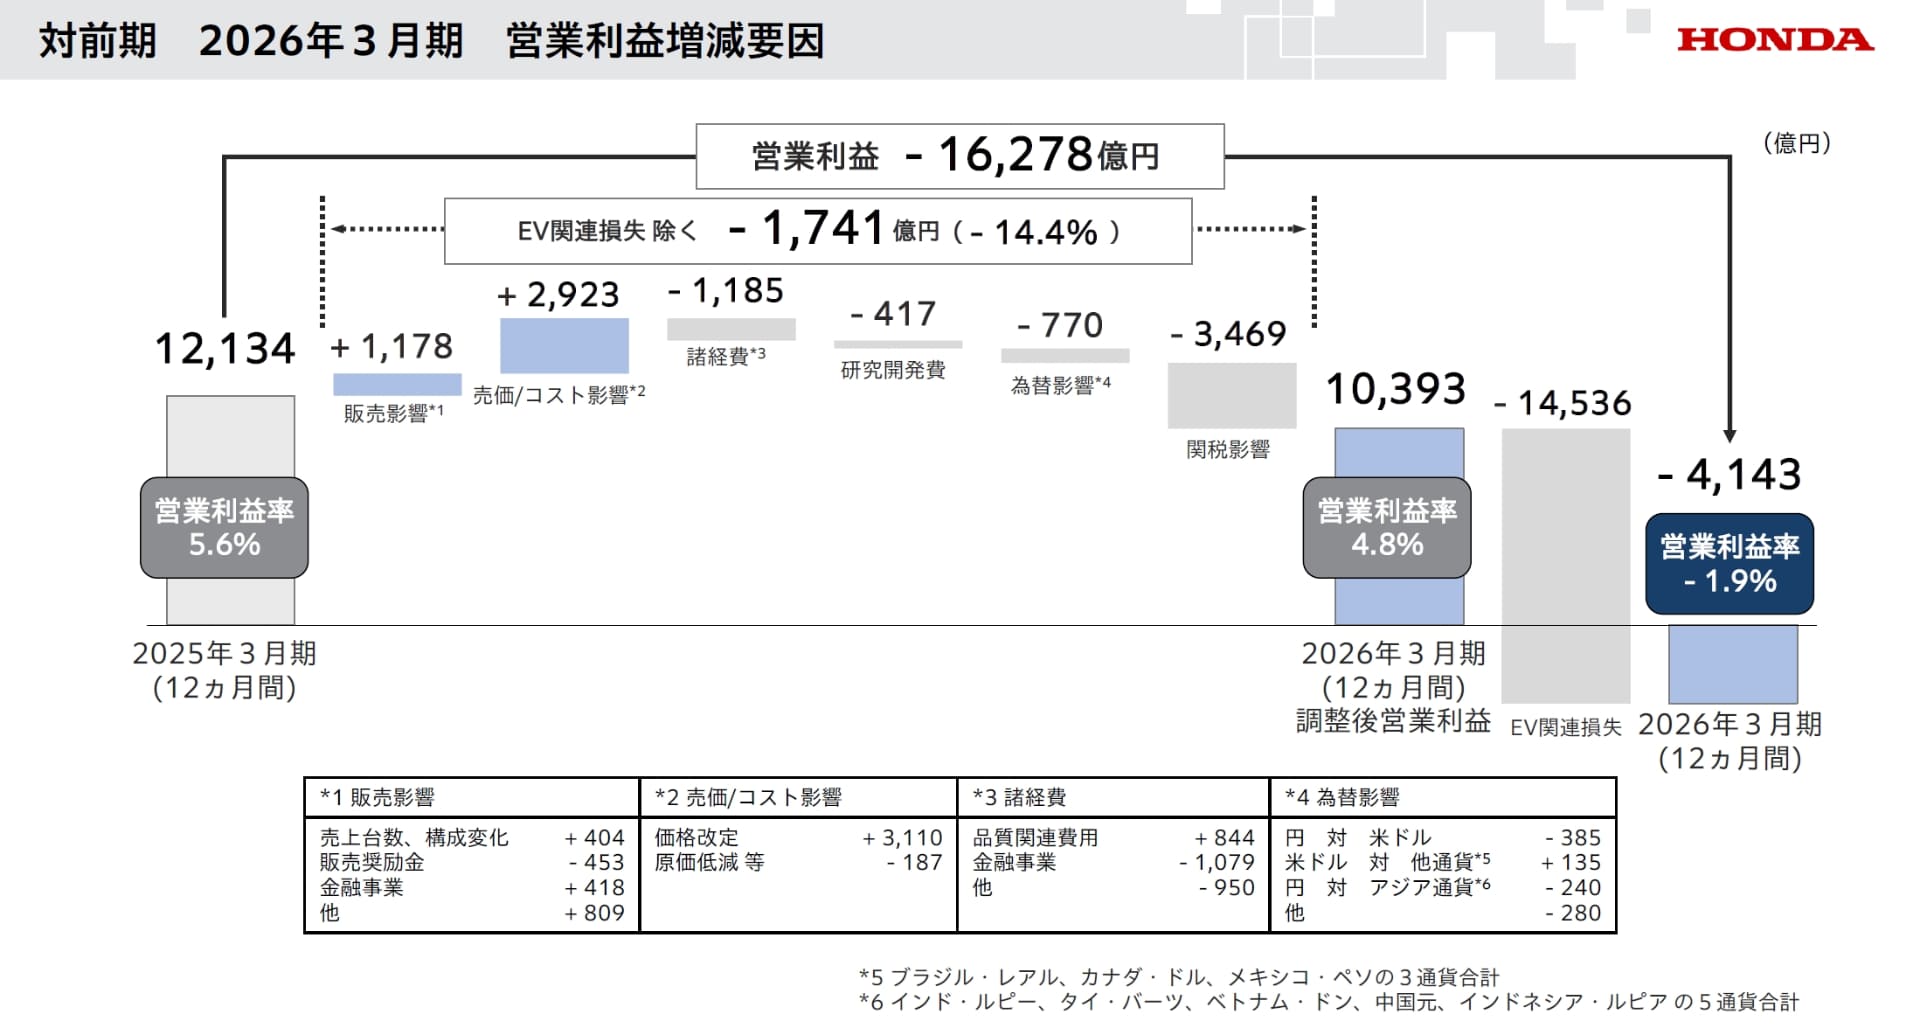Select the slide title 対前期 2026年3月期 営業利益増減要因
Image resolution: width=1920 pixels, height=1035 pixels.
tap(431, 41)
